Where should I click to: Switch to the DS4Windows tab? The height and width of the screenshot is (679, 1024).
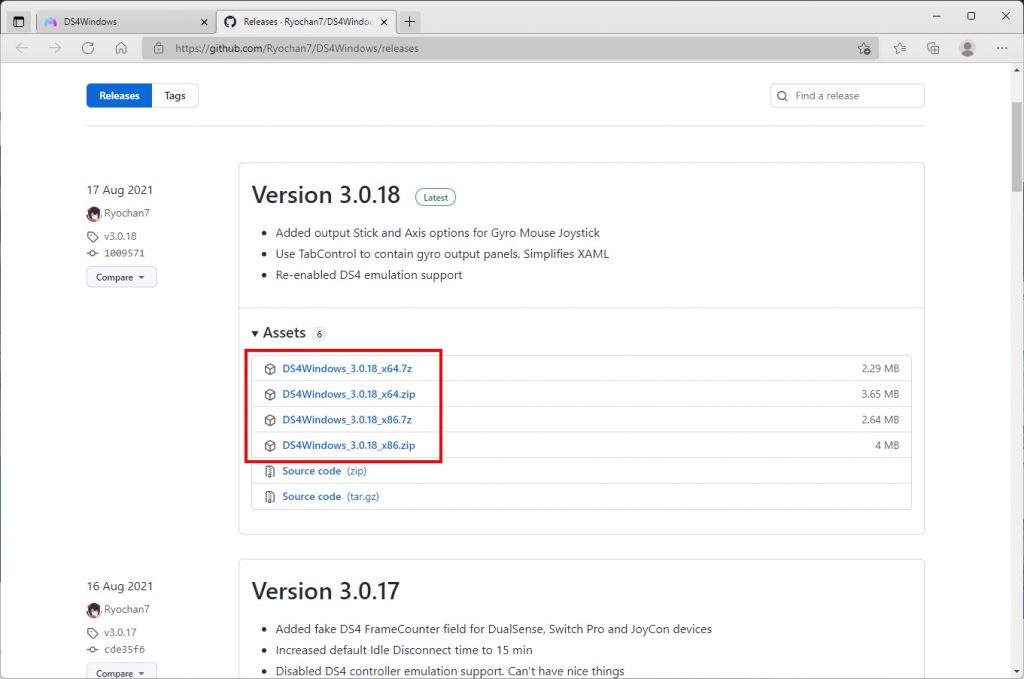click(124, 22)
